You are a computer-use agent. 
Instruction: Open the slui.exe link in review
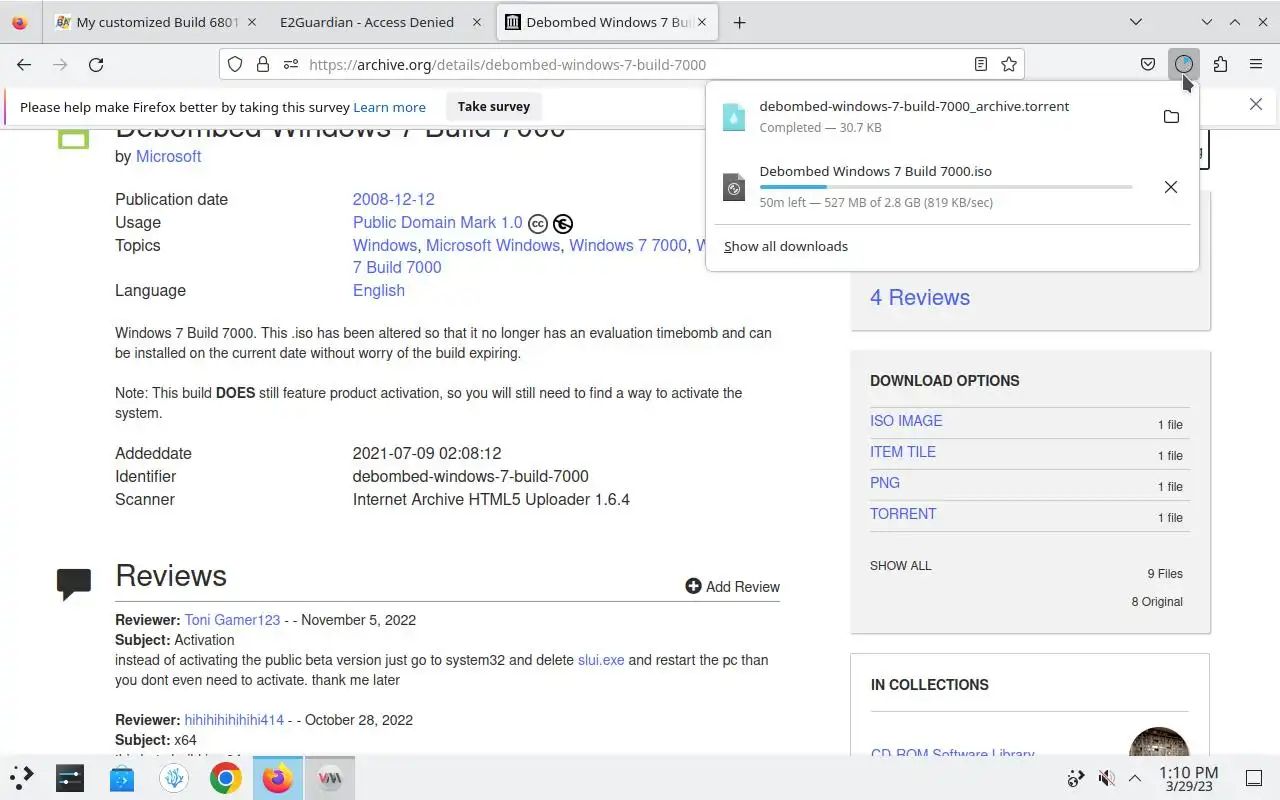[x=601, y=660]
